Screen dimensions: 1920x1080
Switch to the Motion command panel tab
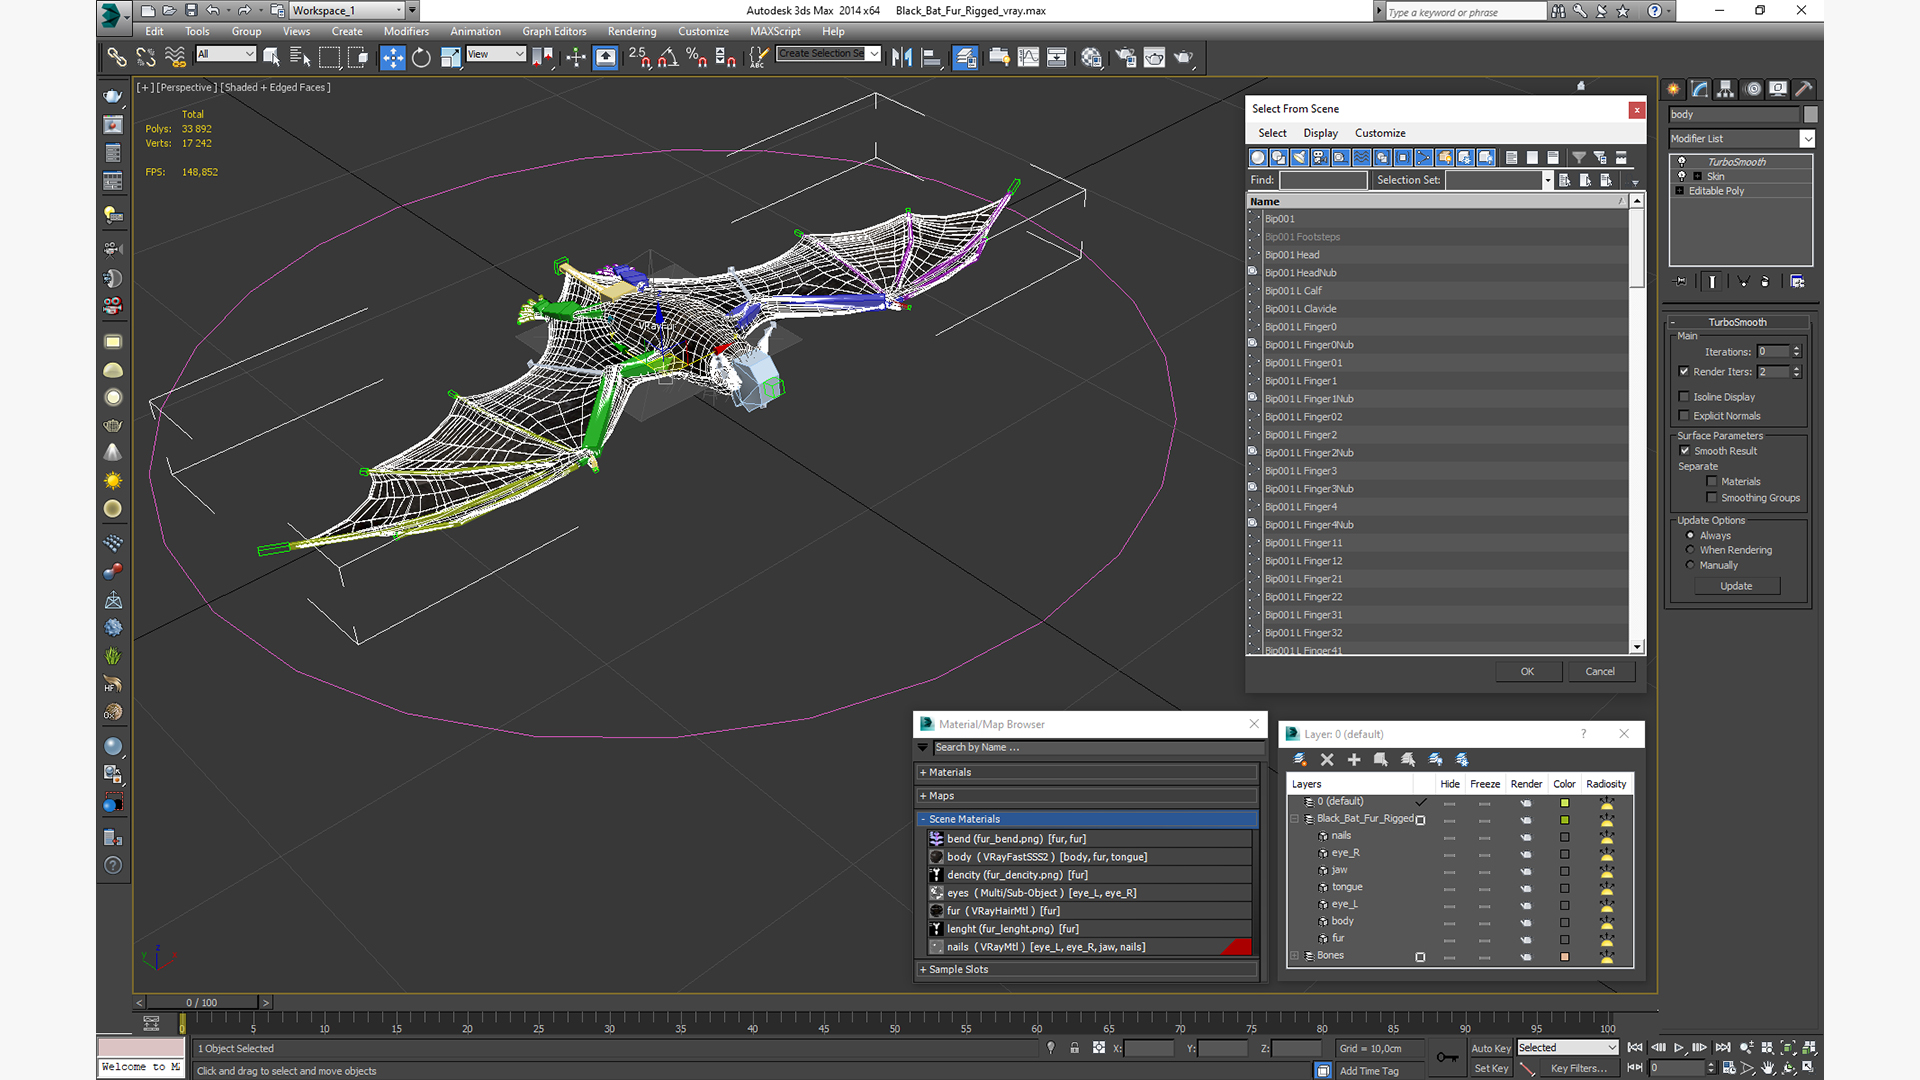tap(1752, 89)
